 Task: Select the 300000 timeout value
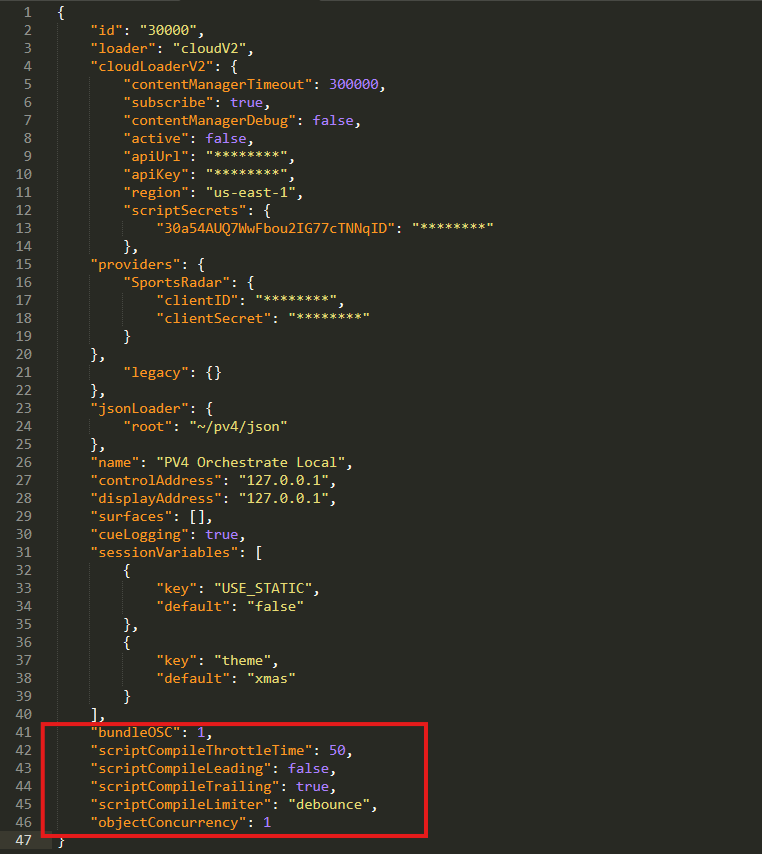pyautogui.click(x=353, y=84)
